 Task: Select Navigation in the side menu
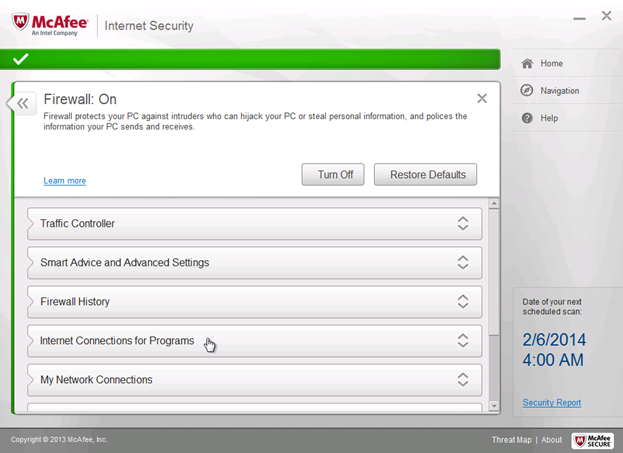559,91
